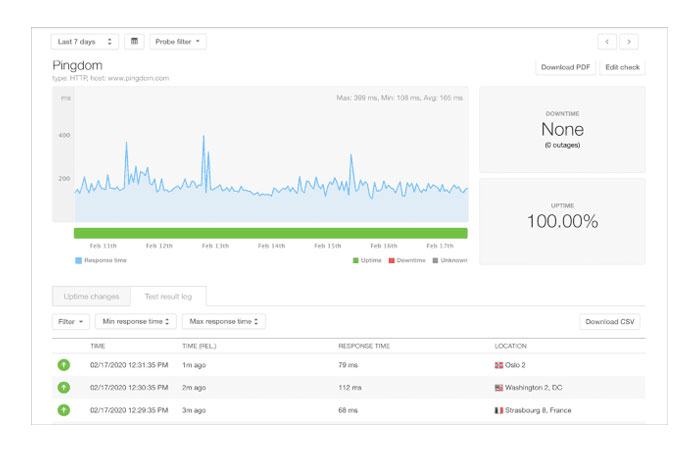Open Min response time selector
This screenshot has width=700, height=450.
[x=135, y=321]
